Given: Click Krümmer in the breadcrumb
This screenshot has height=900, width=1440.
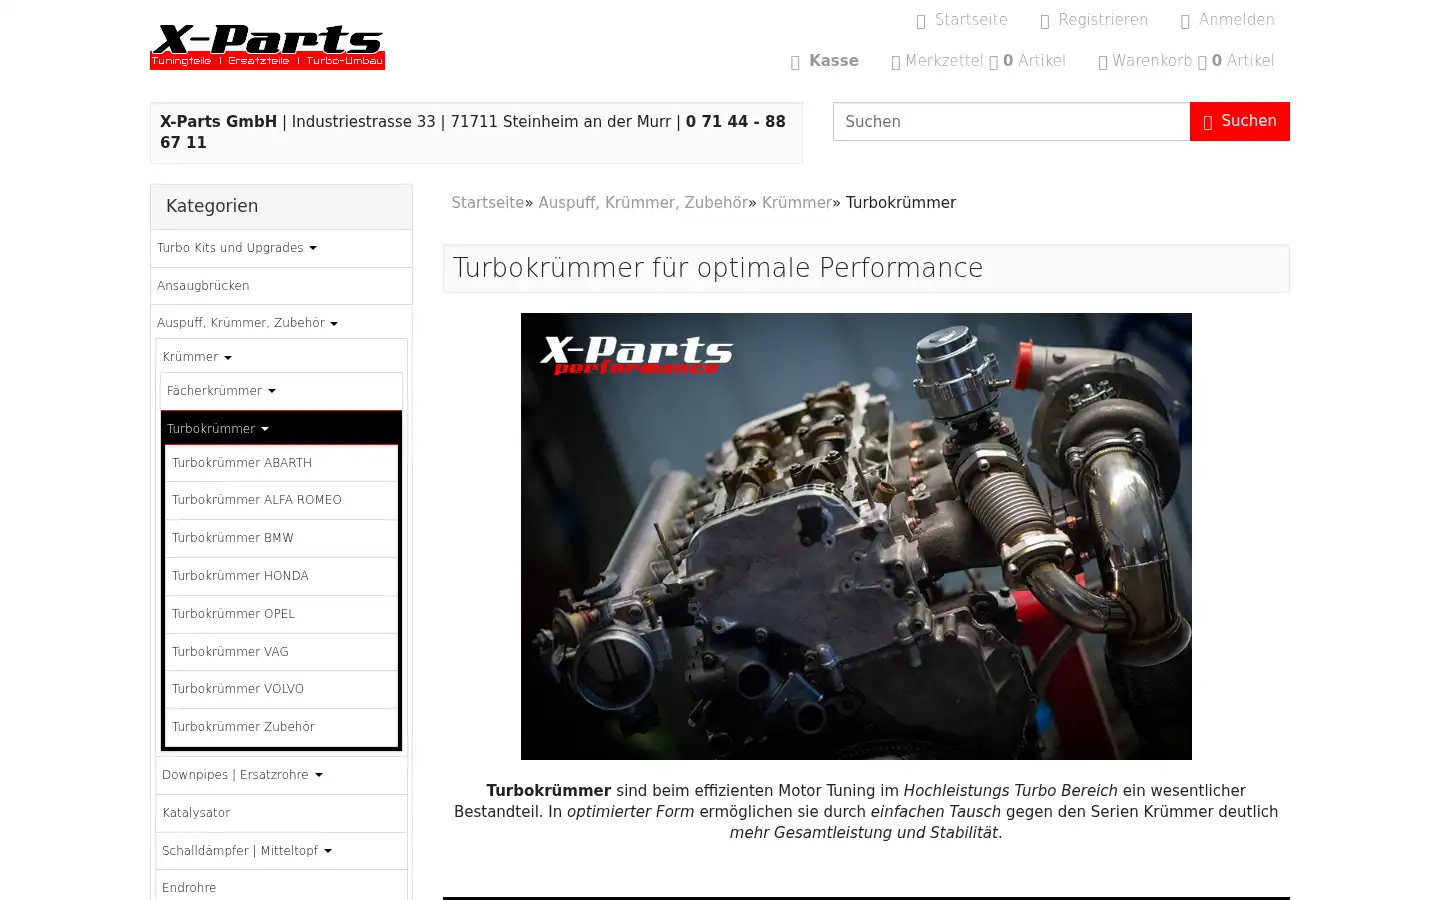Looking at the screenshot, I should point(797,203).
